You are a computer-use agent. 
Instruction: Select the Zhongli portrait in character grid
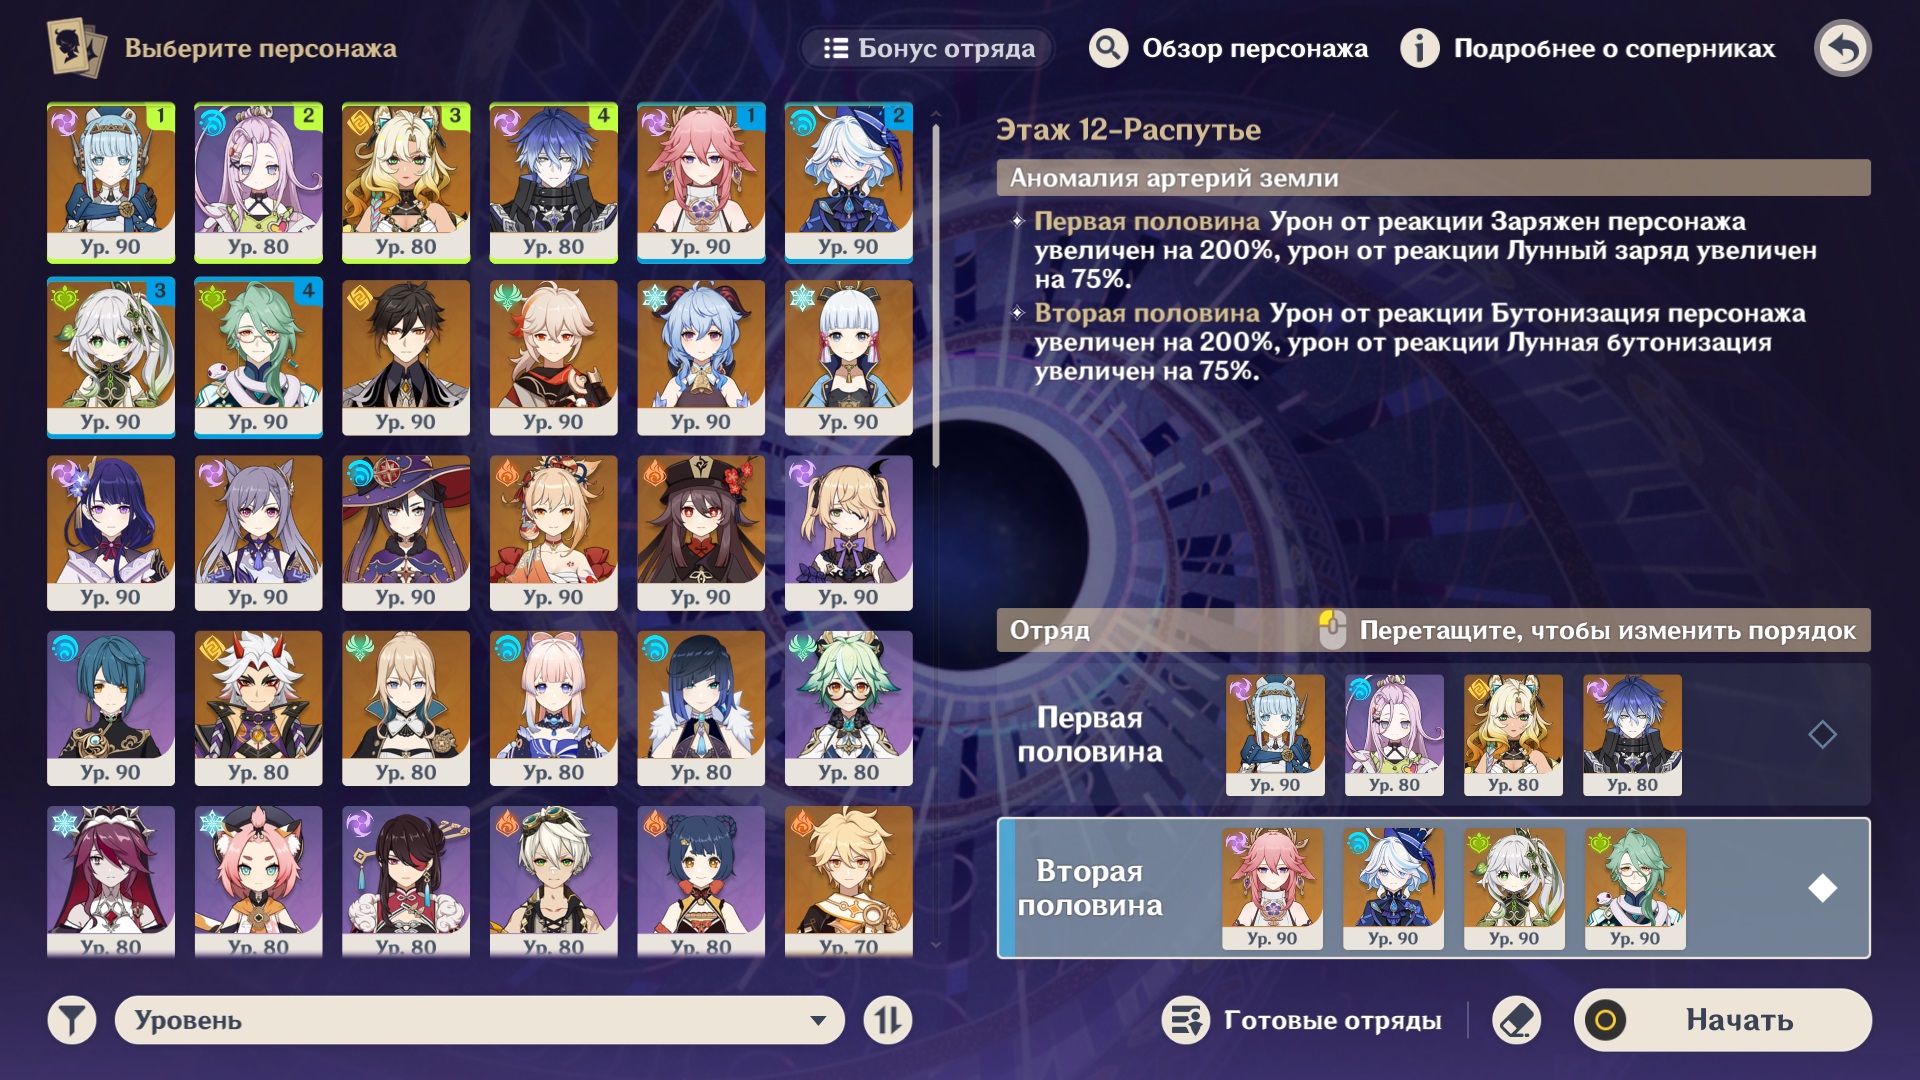coord(405,357)
